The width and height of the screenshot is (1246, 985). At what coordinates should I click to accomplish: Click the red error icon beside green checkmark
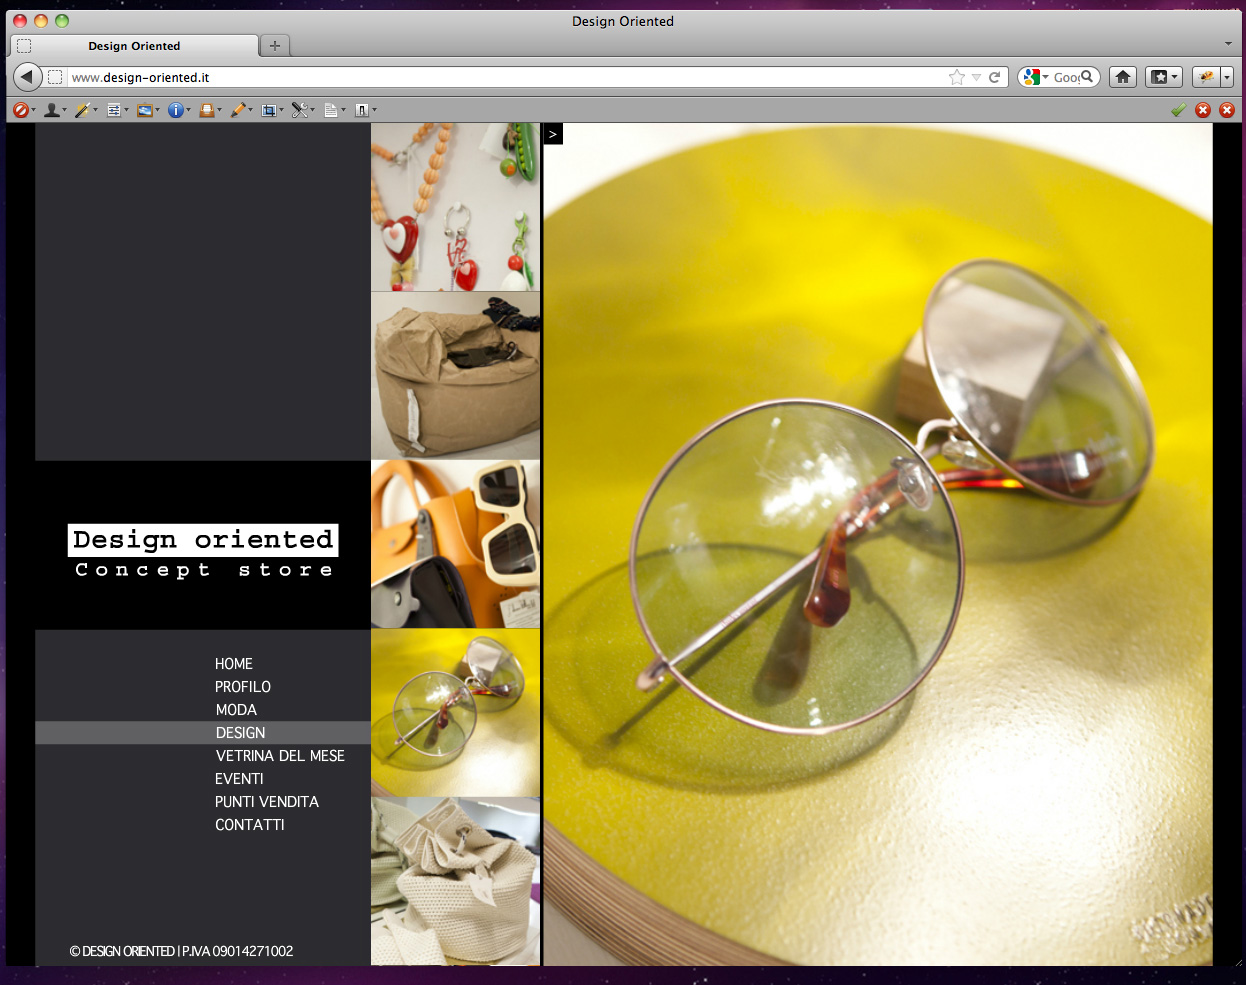point(1203,110)
